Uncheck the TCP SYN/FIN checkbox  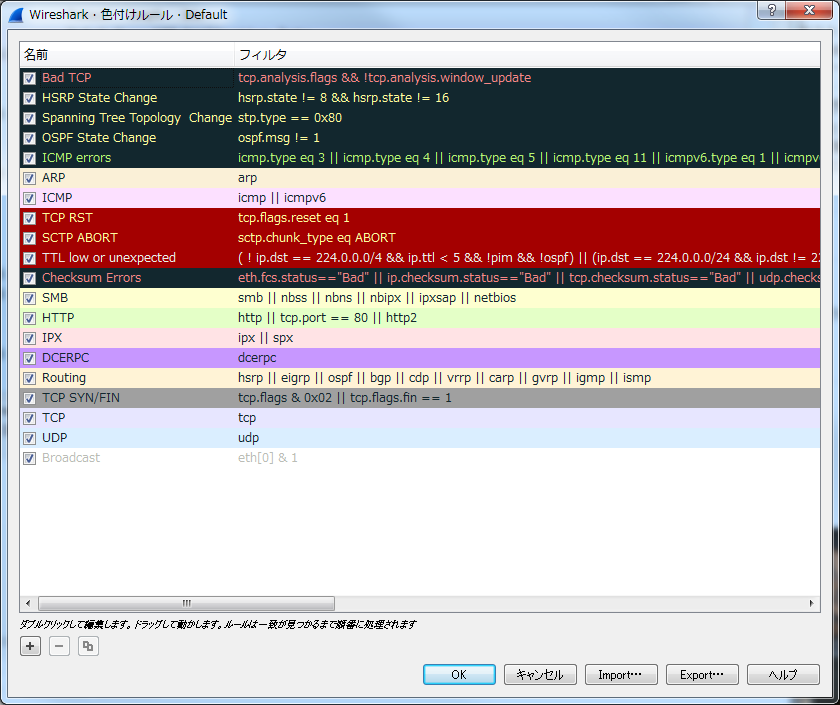pyautogui.click(x=29, y=398)
